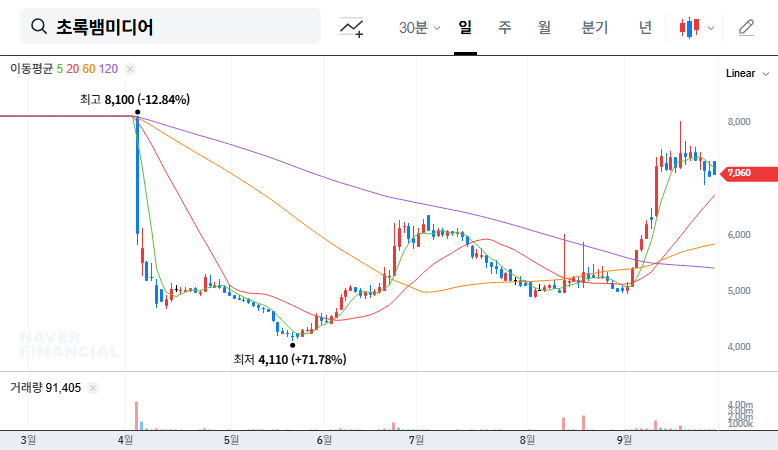778x450 pixels.
Task: Click the 이동평균 indicator label
Action: [x=31, y=68]
